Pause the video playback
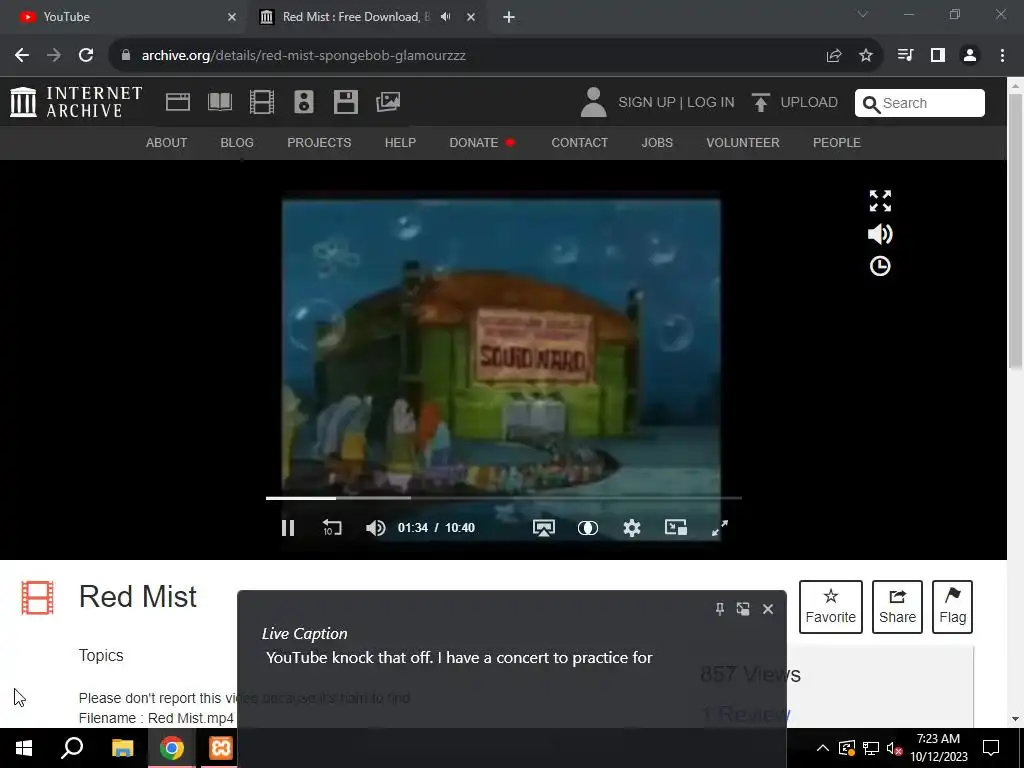The width and height of the screenshot is (1024, 768). (x=288, y=528)
